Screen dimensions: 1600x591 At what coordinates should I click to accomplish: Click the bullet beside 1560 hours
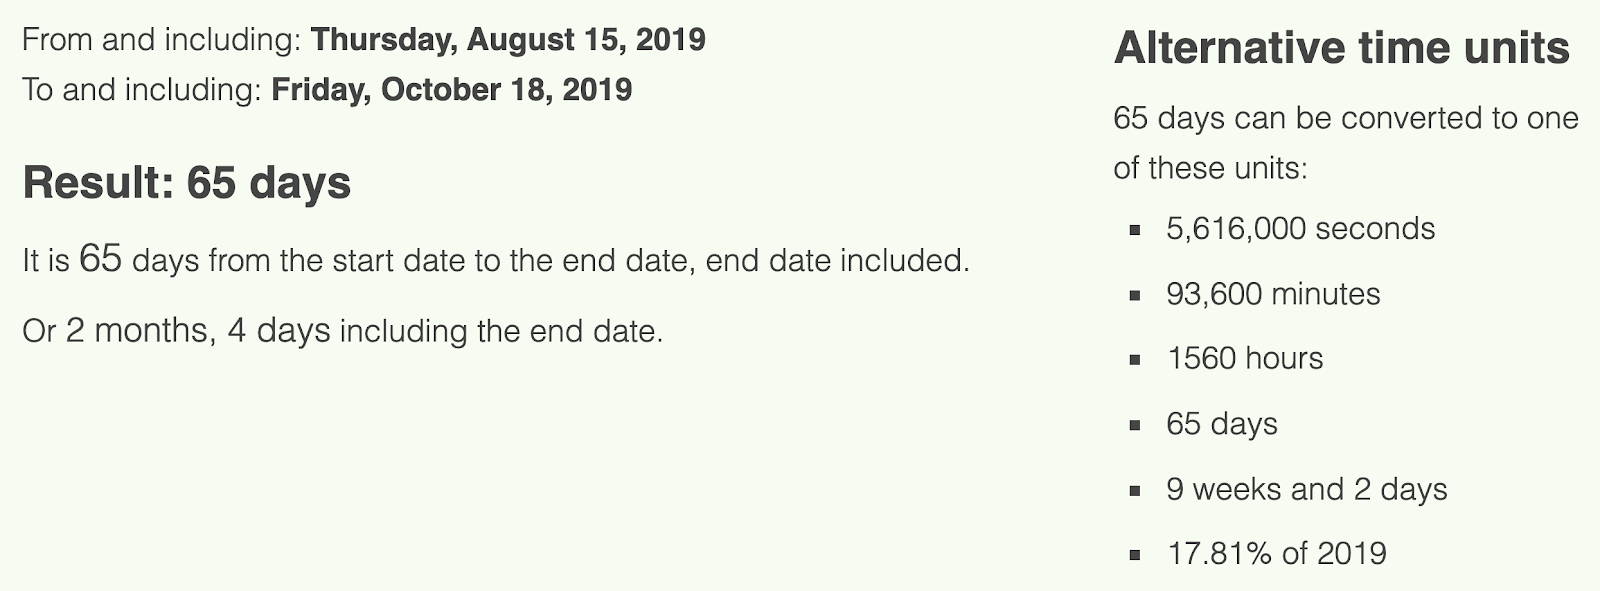point(1135,360)
